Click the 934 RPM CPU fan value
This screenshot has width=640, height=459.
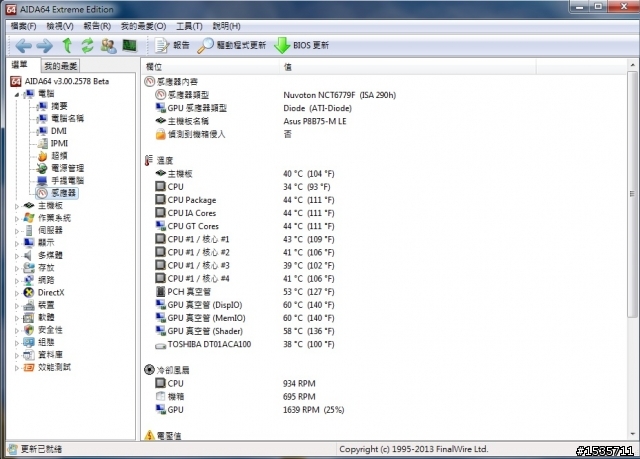[299, 384]
